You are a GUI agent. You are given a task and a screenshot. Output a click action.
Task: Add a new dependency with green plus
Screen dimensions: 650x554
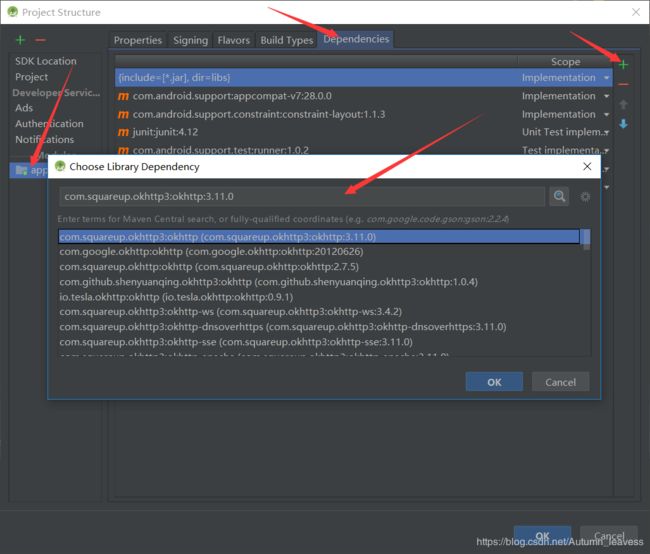623,65
